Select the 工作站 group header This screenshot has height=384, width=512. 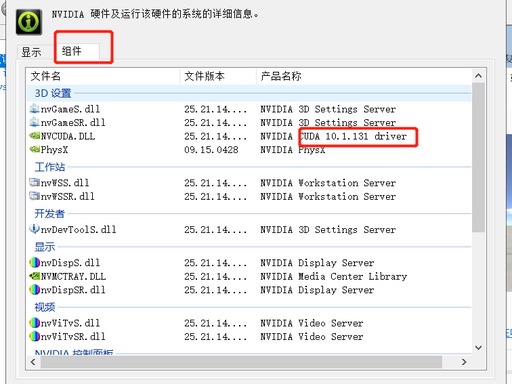coord(50,167)
